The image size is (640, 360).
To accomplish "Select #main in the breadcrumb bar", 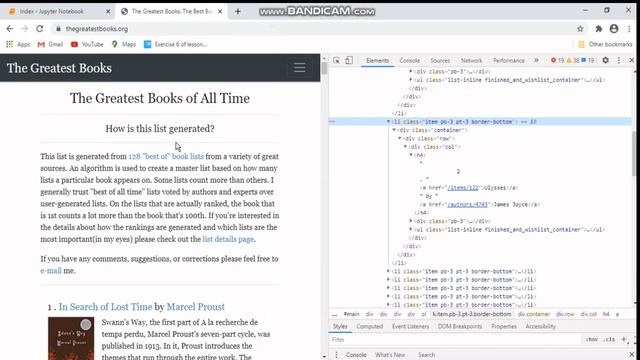I will click(351, 314).
